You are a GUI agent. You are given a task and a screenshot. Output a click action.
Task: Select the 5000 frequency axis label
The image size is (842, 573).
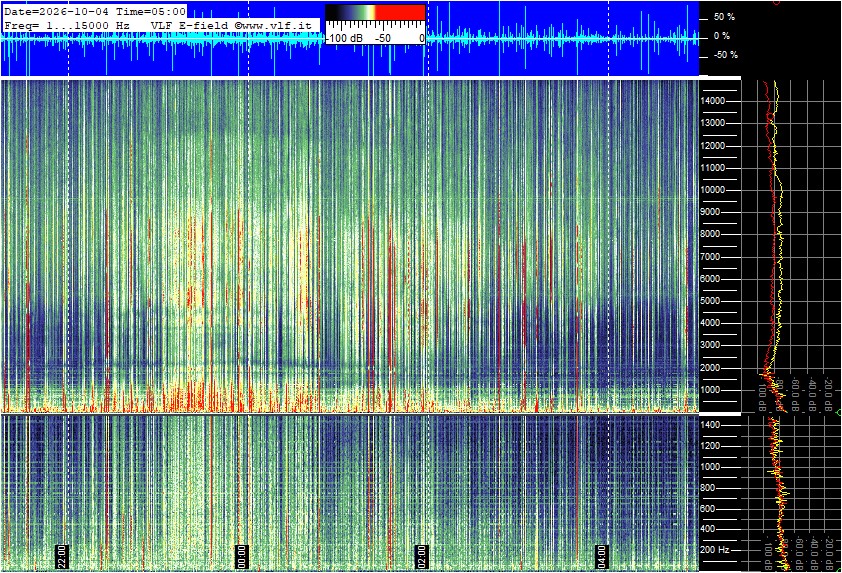tap(710, 301)
